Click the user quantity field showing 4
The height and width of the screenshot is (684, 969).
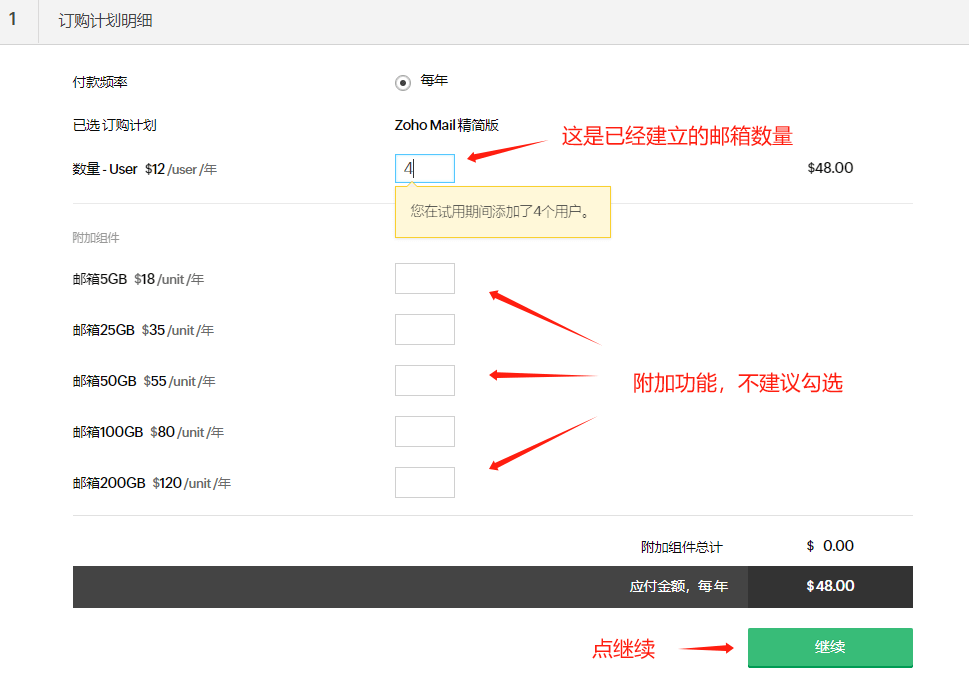click(x=424, y=169)
